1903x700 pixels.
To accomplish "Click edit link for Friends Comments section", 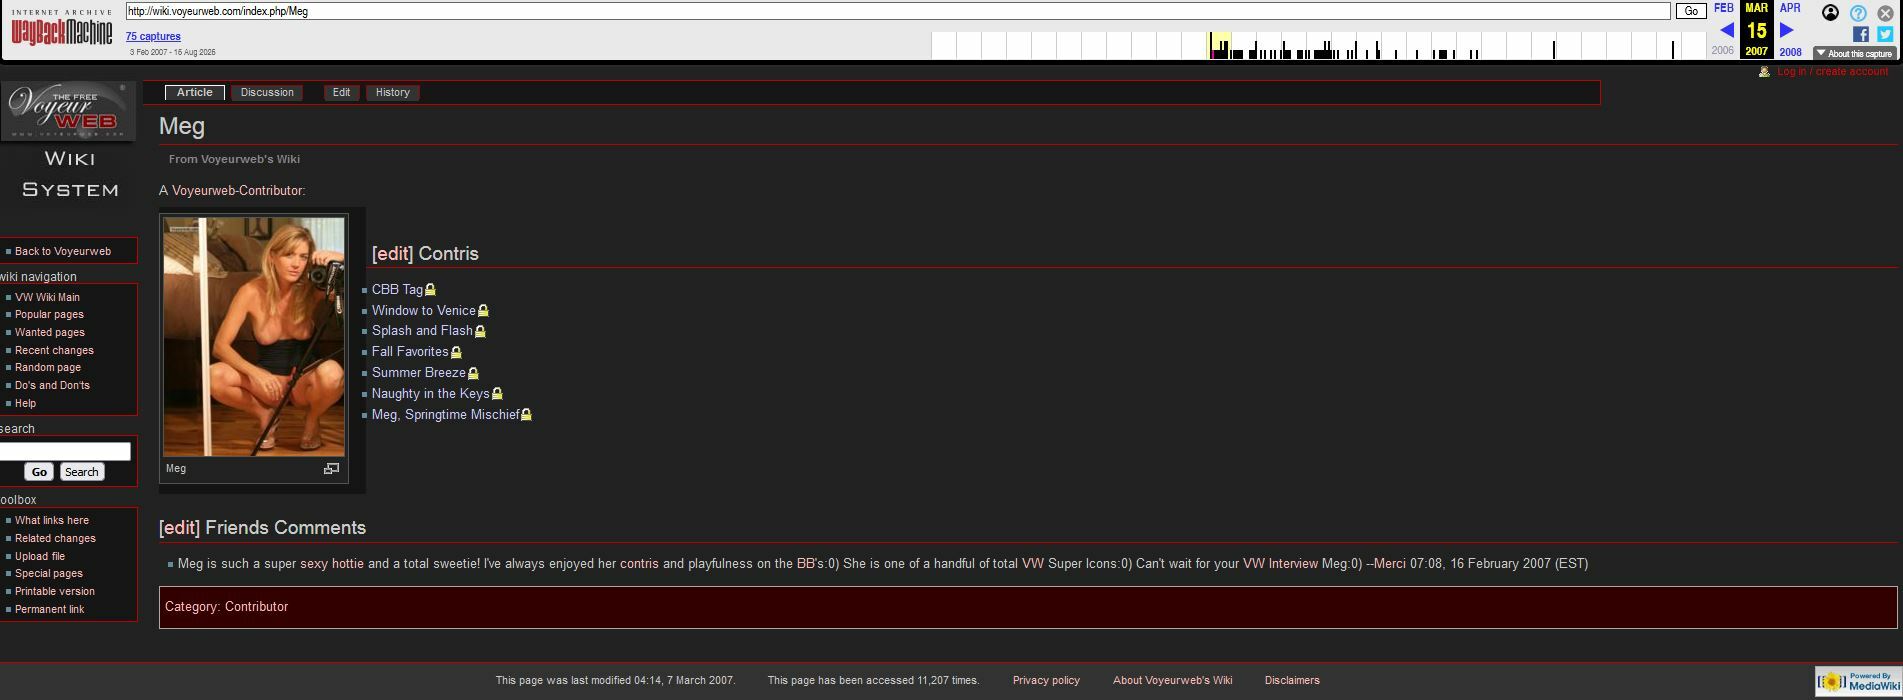I will click(x=179, y=528).
